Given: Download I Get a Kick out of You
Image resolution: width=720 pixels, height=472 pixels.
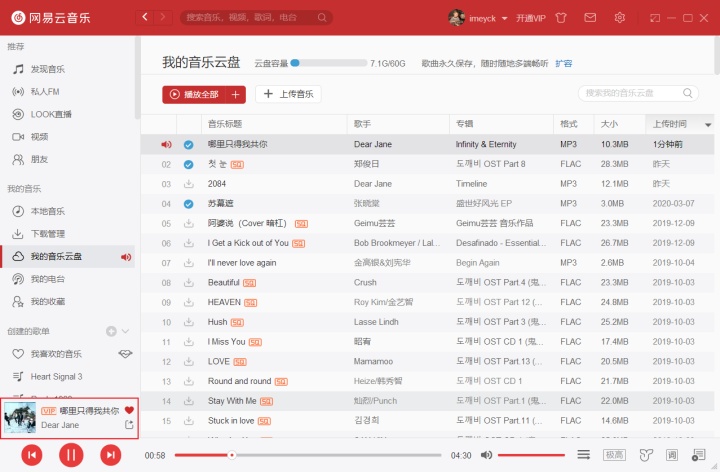Looking at the screenshot, I should [x=188, y=243].
